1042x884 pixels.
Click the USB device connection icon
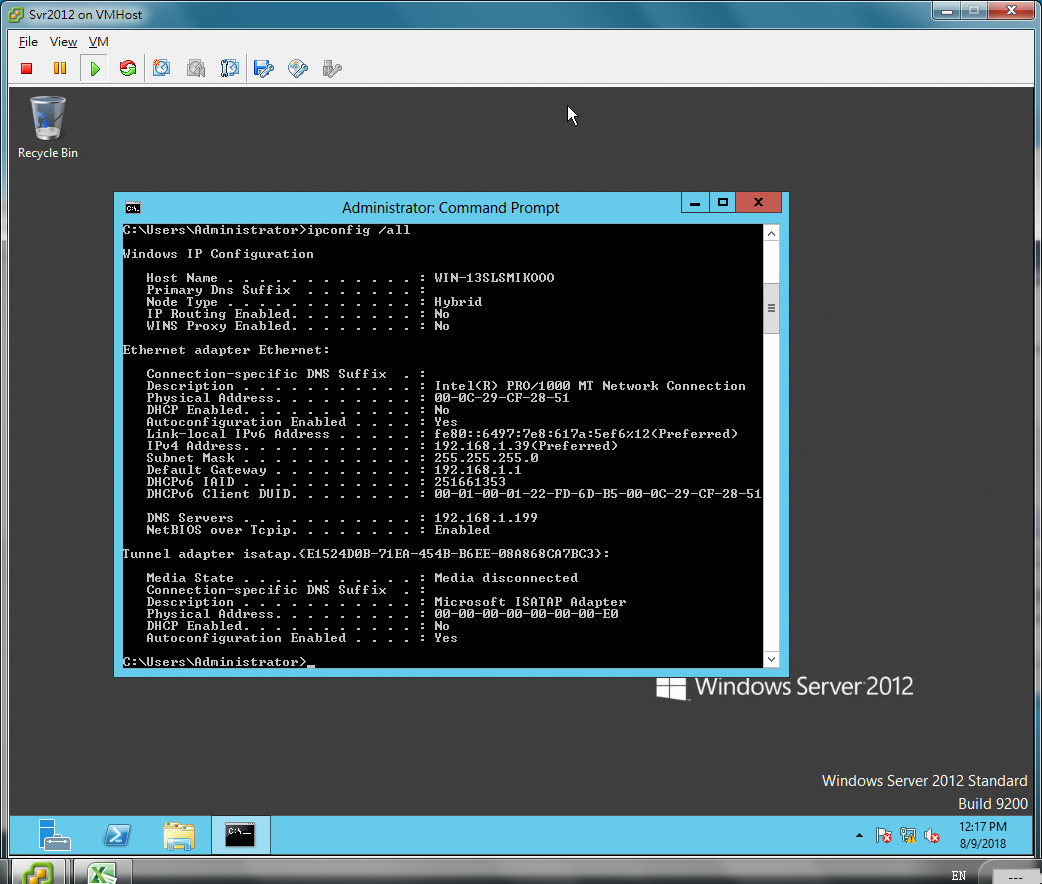pyautogui.click(x=332, y=68)
